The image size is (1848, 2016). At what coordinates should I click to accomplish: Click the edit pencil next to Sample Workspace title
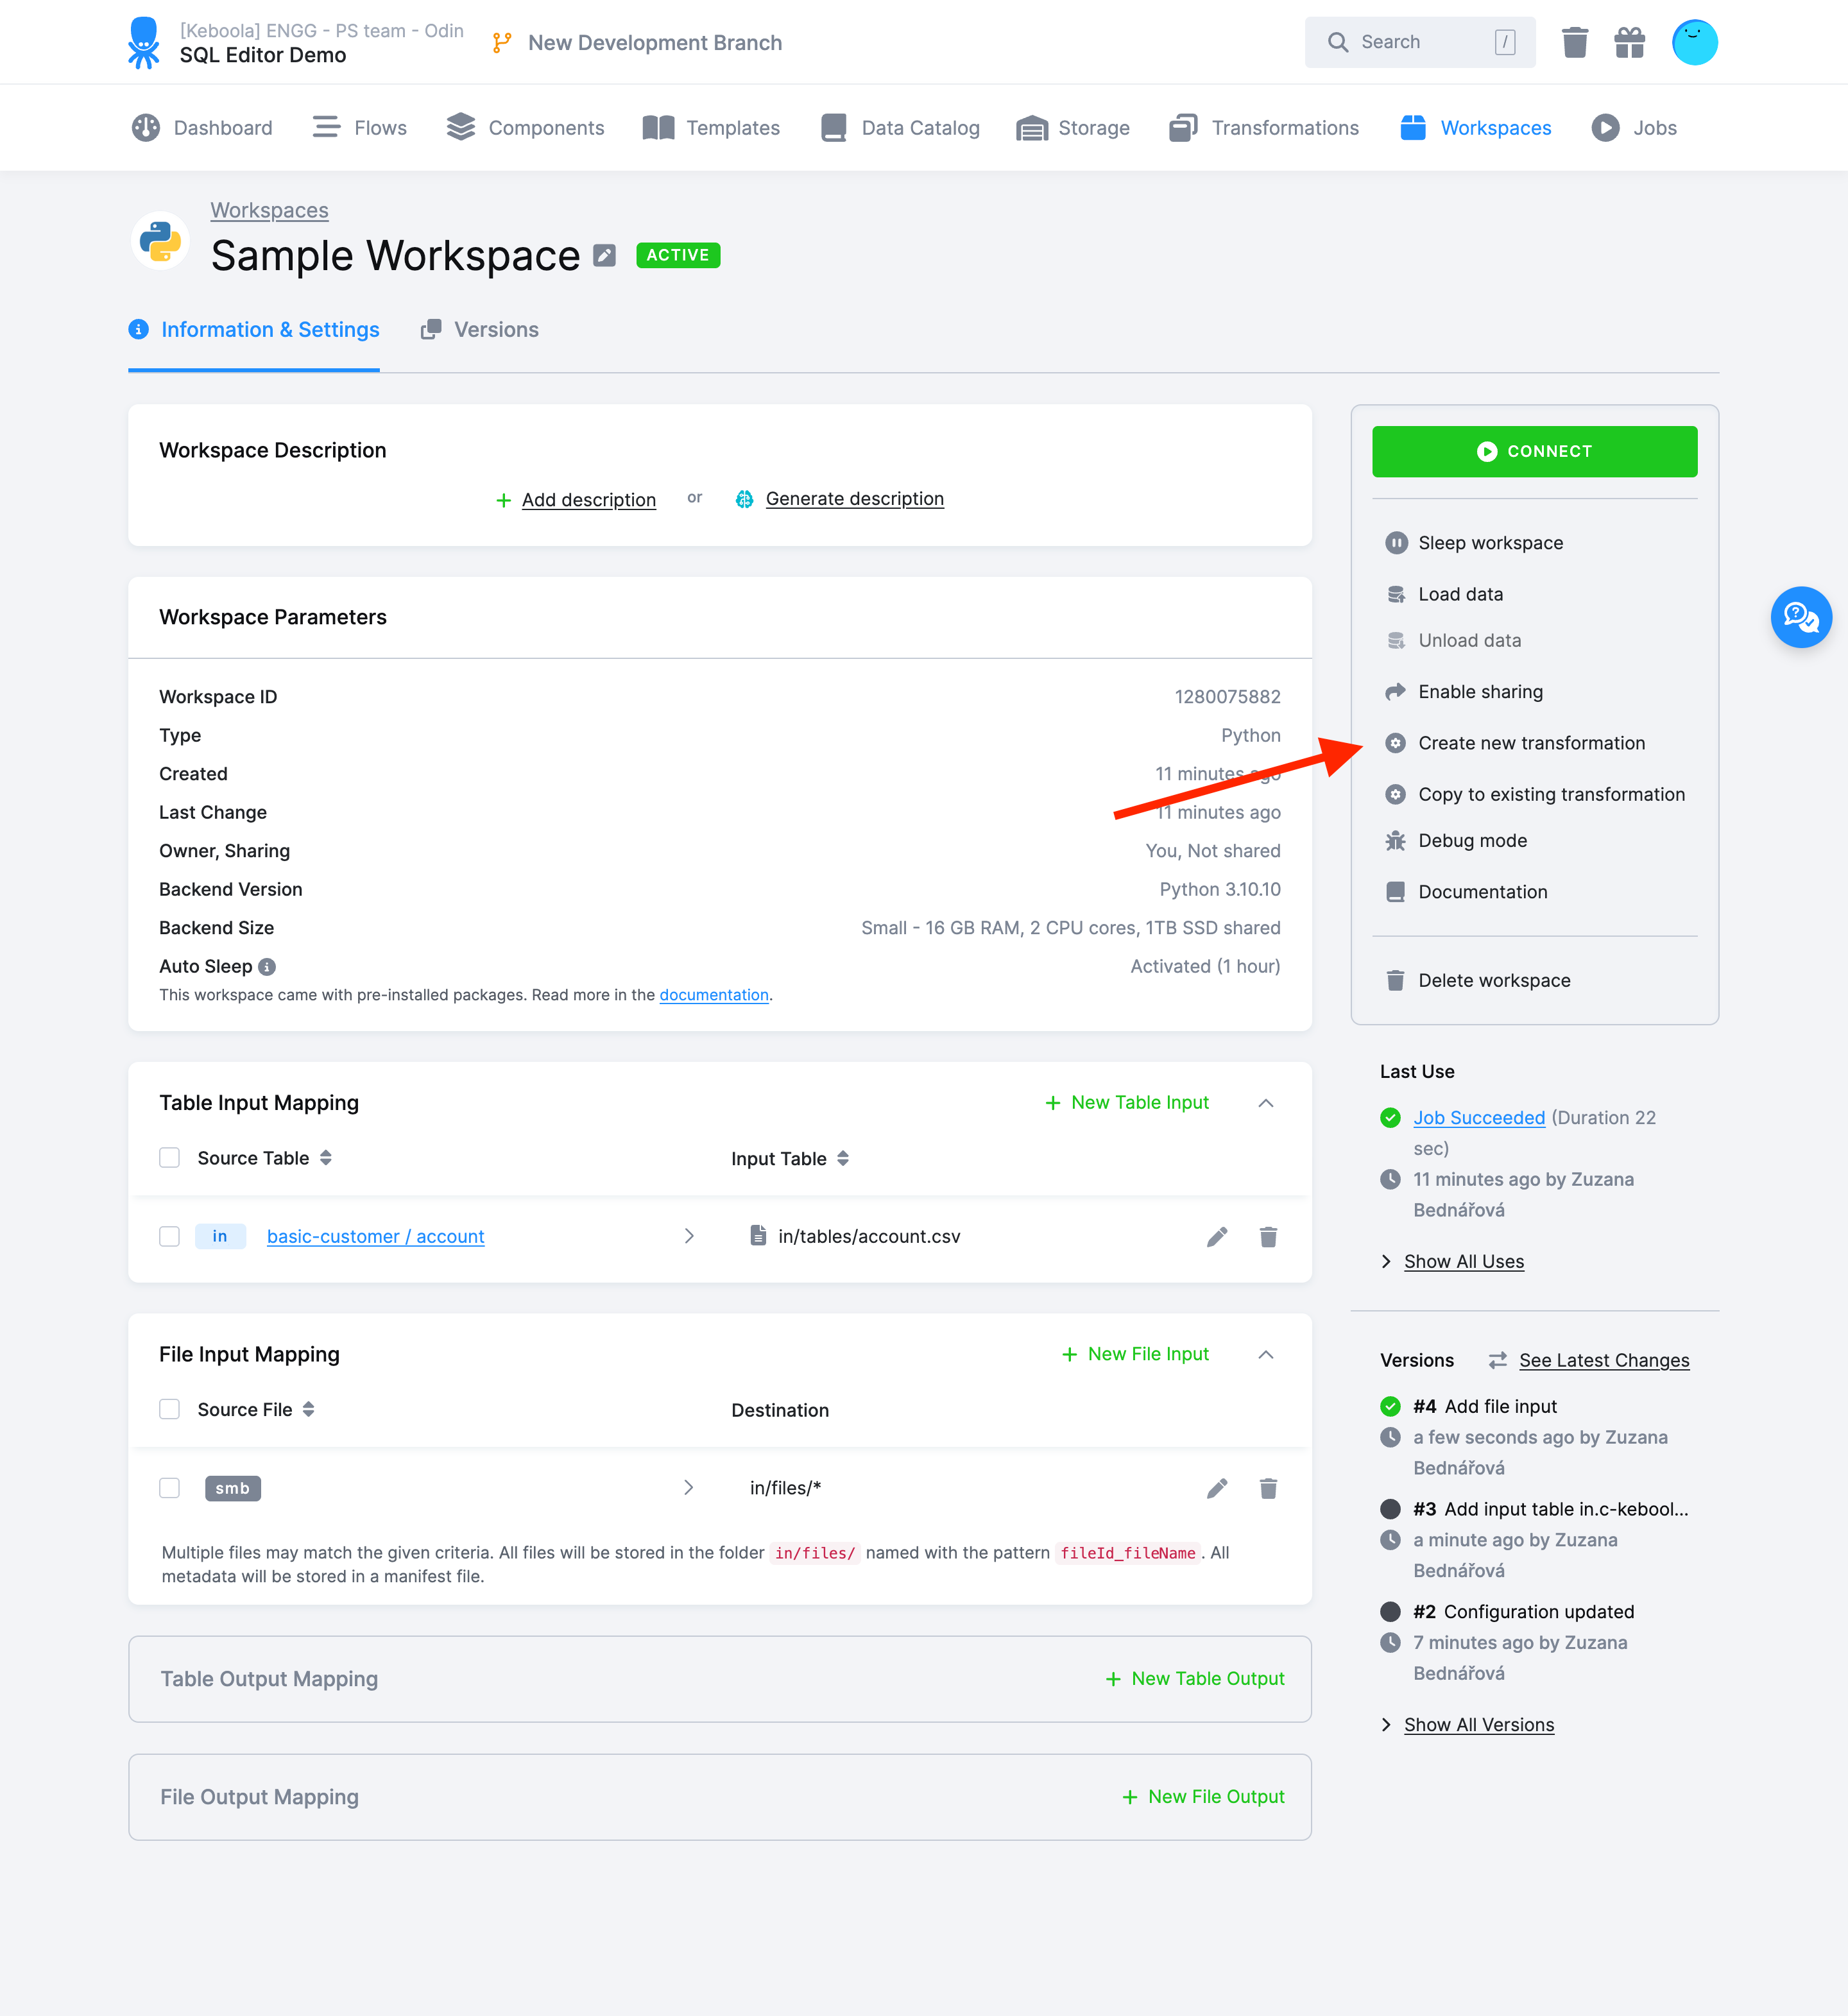(x=604, y=255)
